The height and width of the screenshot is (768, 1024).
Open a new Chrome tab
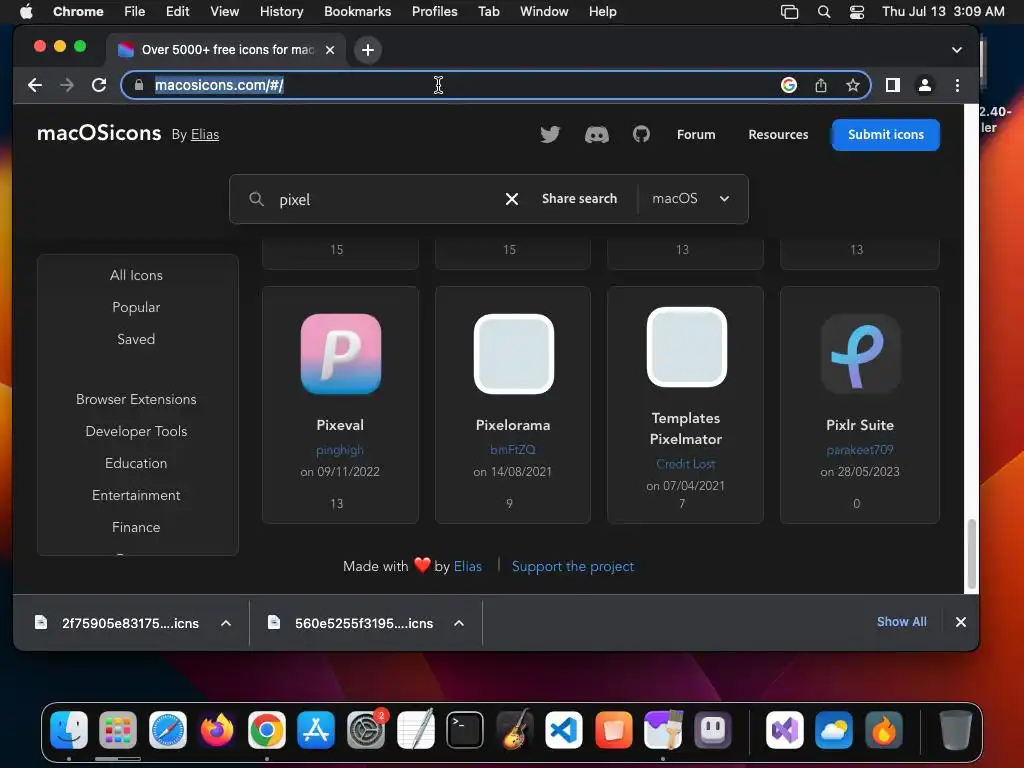click(x=368, y=50)
